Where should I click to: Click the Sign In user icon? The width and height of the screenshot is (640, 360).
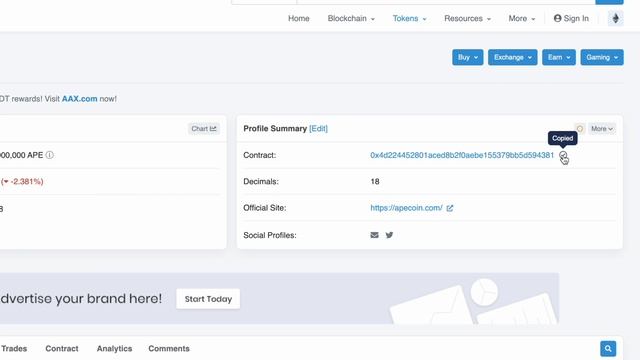pyautogui.click(x=558, y=18)
